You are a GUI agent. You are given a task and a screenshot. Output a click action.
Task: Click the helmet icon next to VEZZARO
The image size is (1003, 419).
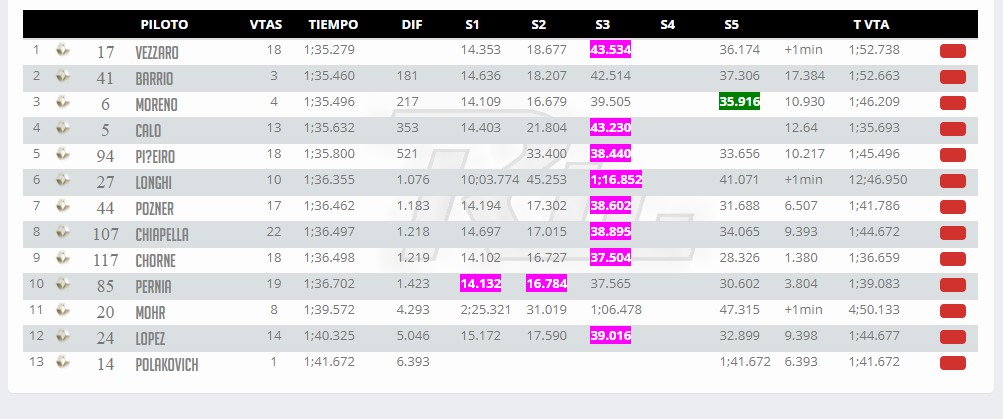63,50
